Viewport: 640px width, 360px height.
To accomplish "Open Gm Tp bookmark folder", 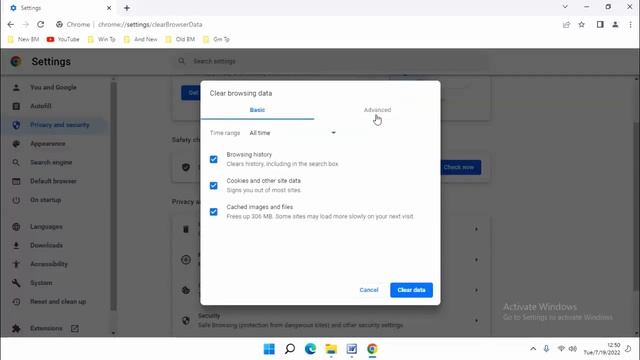I will coord(216,39).
